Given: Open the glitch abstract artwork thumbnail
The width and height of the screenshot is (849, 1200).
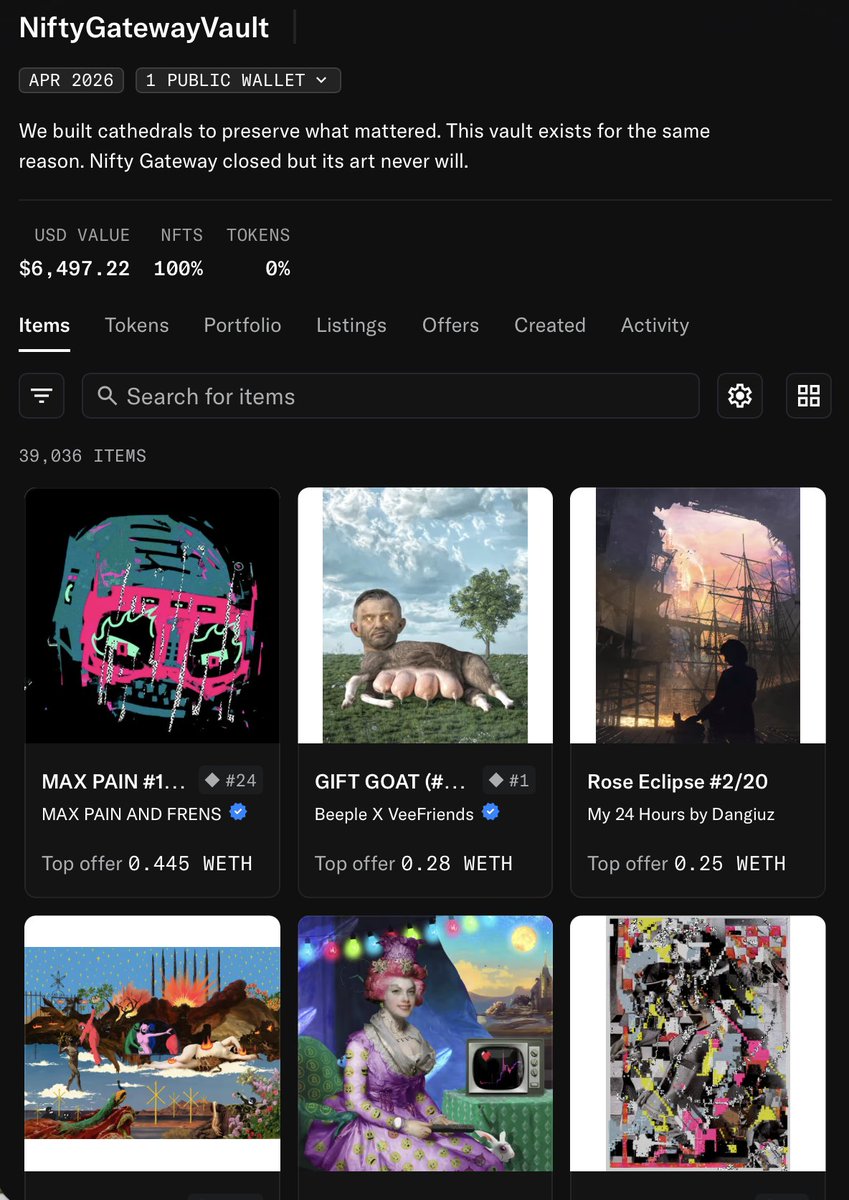Looking at the screenshot, I should pyautogui.click(x=698, y=1043).
